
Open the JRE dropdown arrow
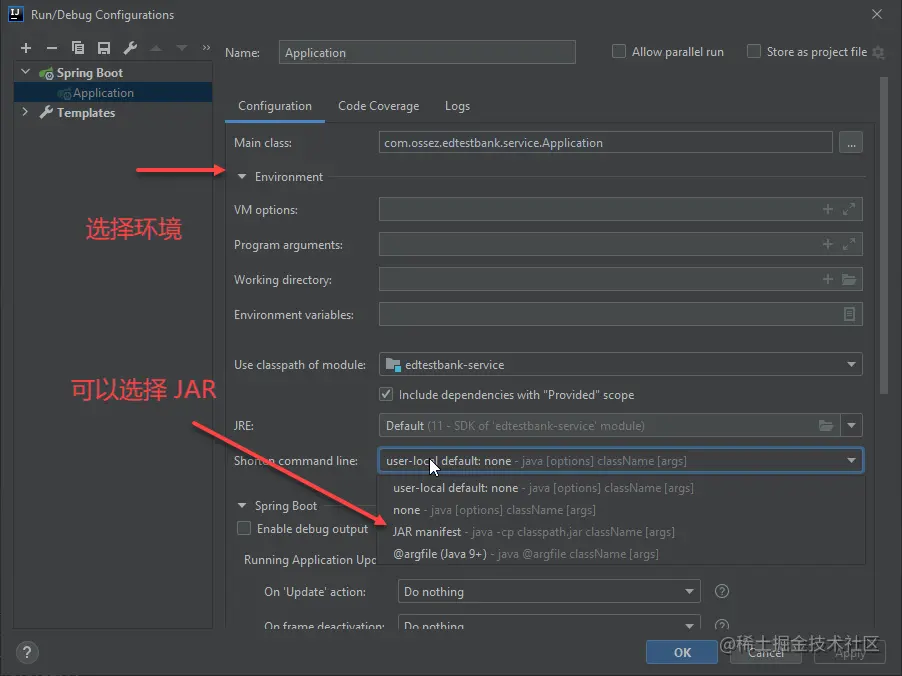coord(851,426)
